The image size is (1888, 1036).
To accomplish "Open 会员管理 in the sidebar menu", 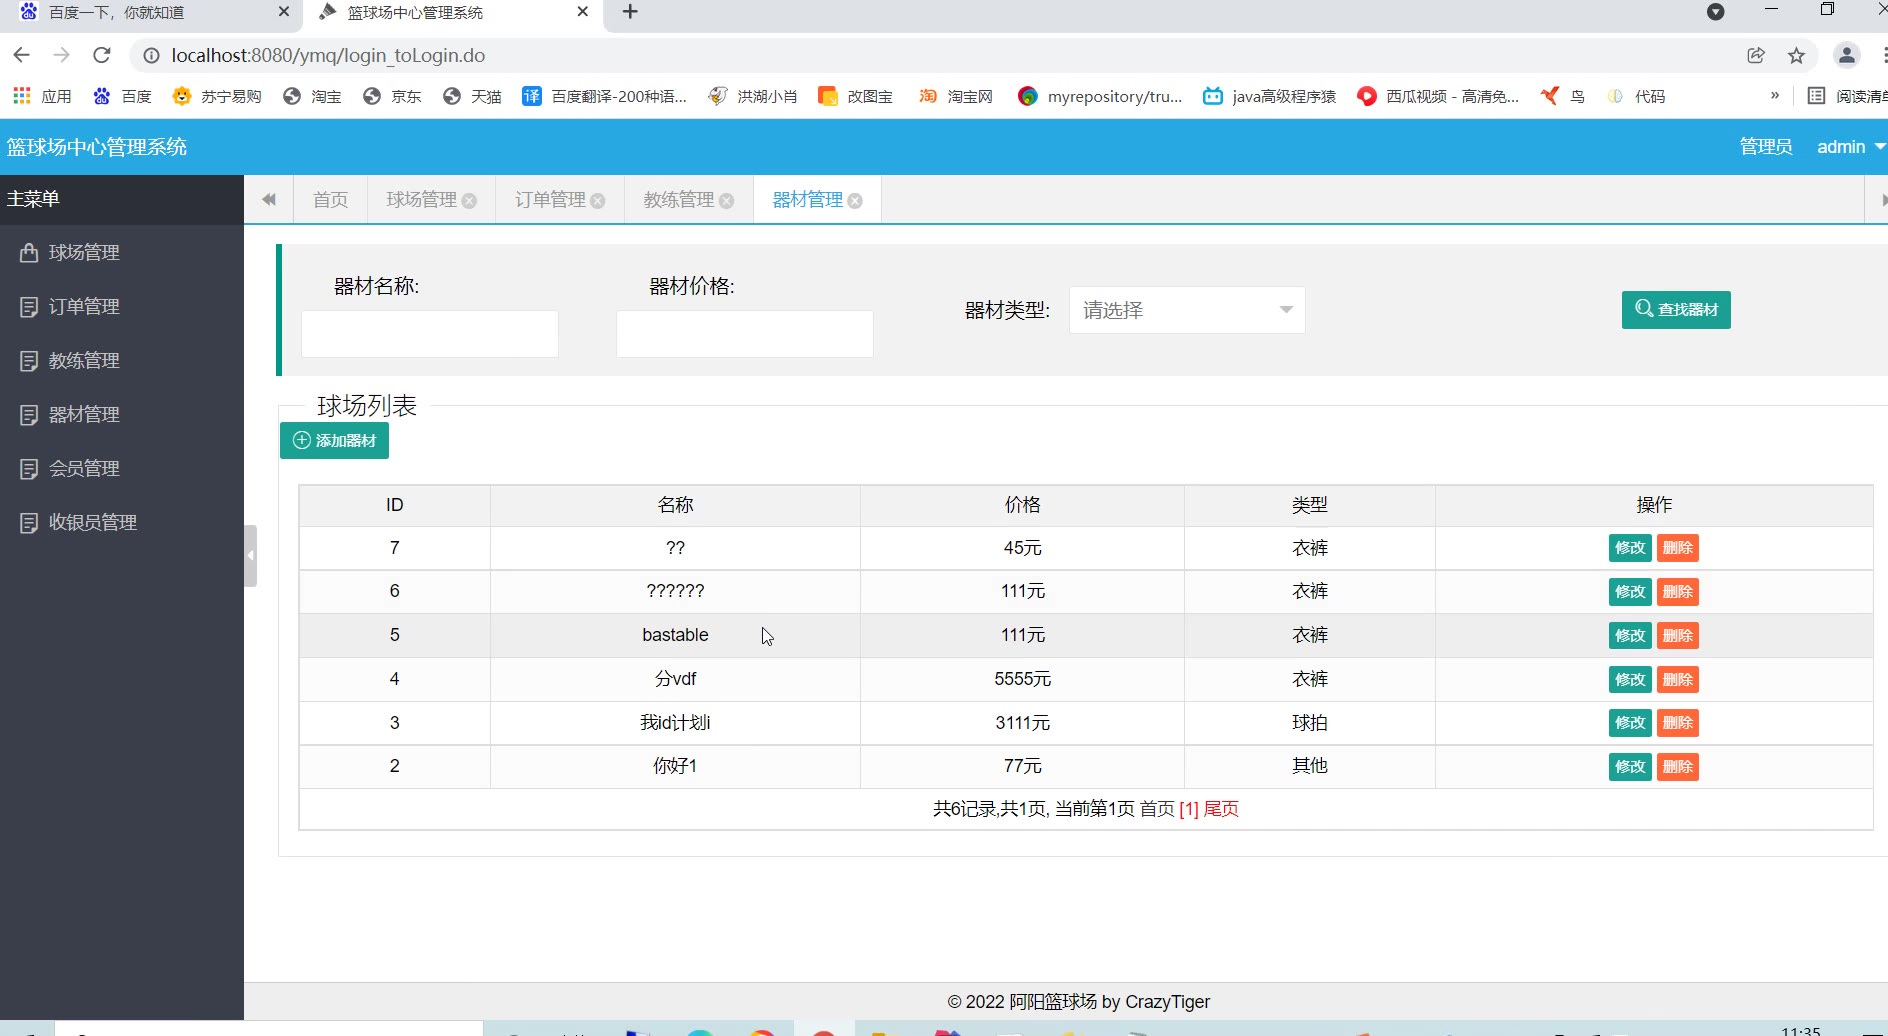I will coord(84,468).
